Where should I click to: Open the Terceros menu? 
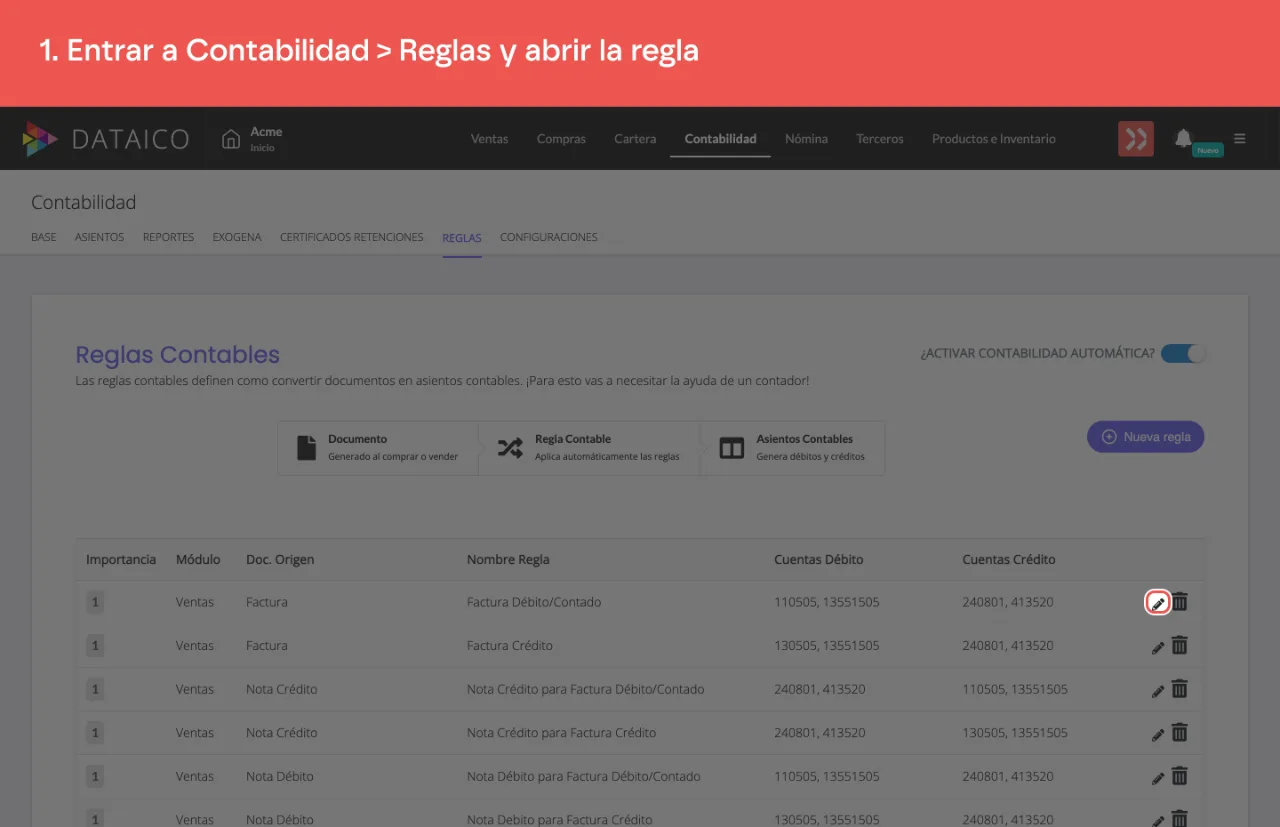tap(880, 139)
